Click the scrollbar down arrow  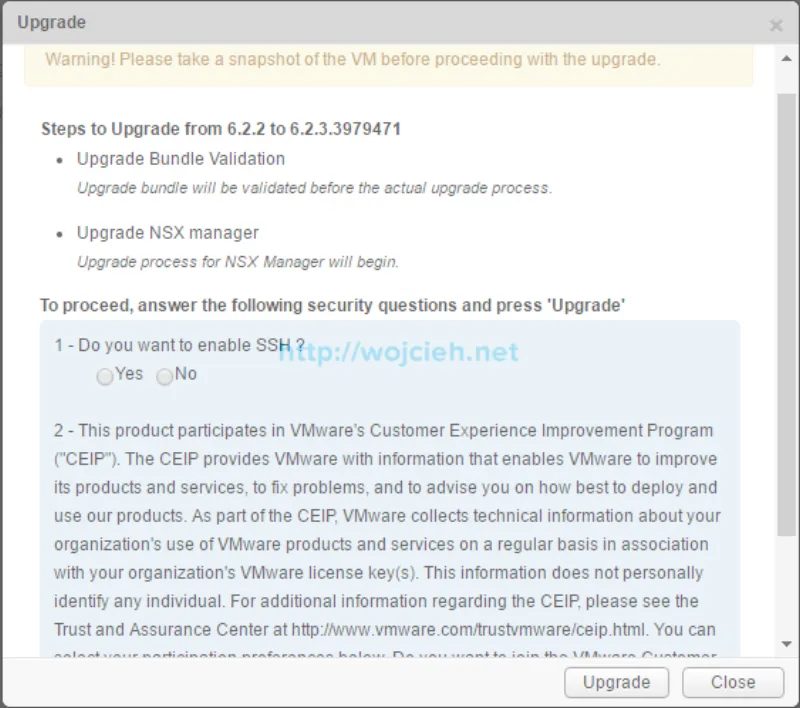788,644
